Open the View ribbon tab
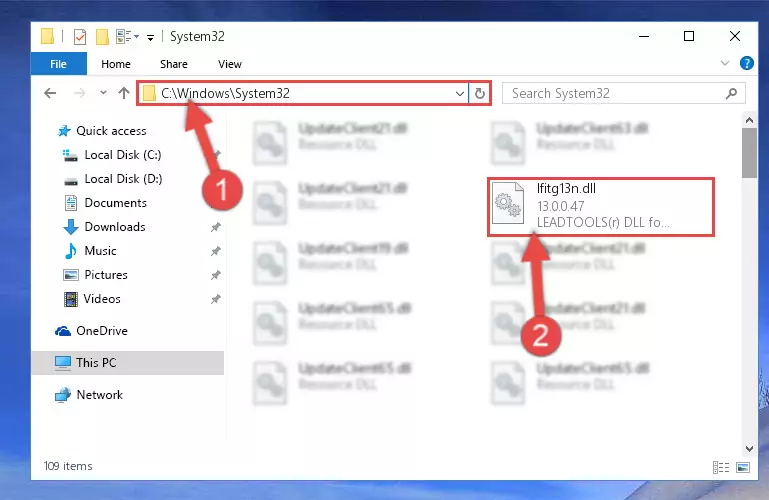 (x=230, y=64)
